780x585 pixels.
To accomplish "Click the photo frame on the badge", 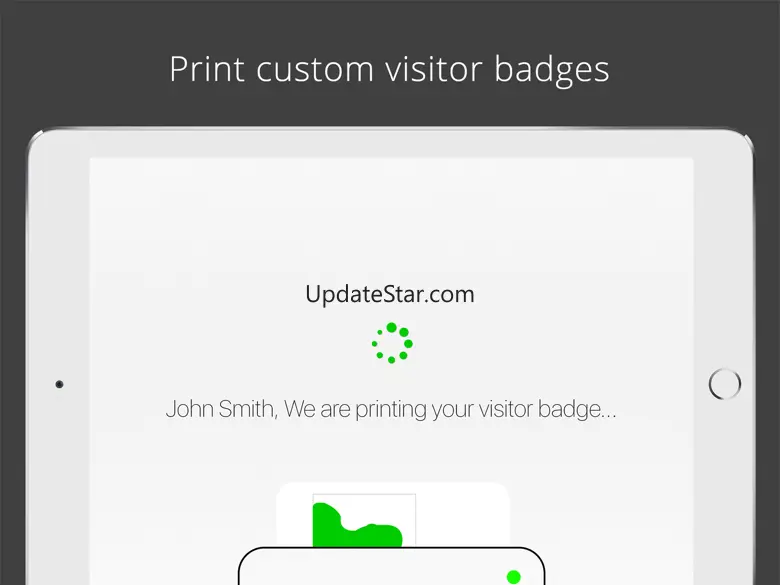I will 364,520.
